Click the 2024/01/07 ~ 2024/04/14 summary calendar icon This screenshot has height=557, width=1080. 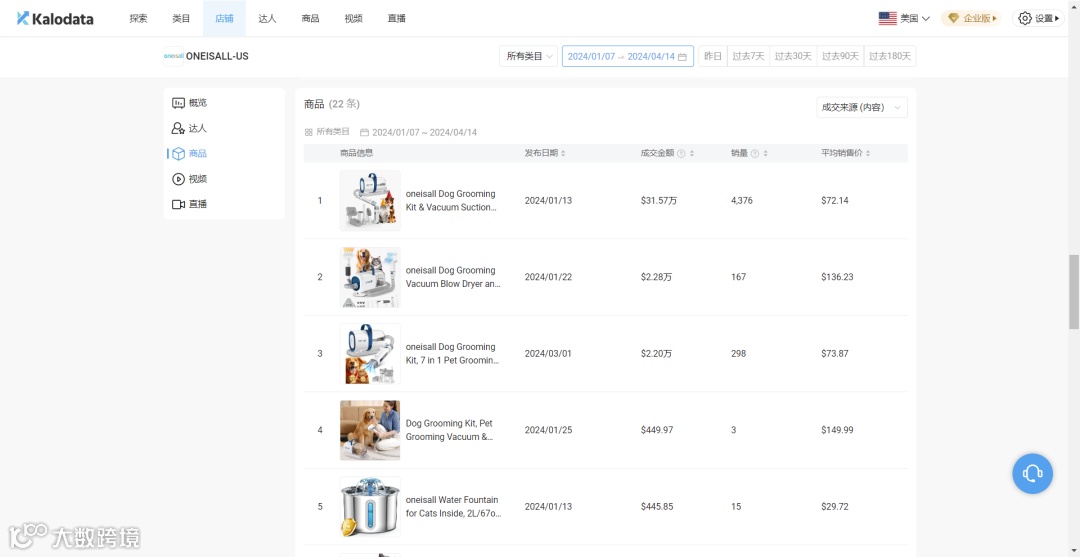click(365, 132)
